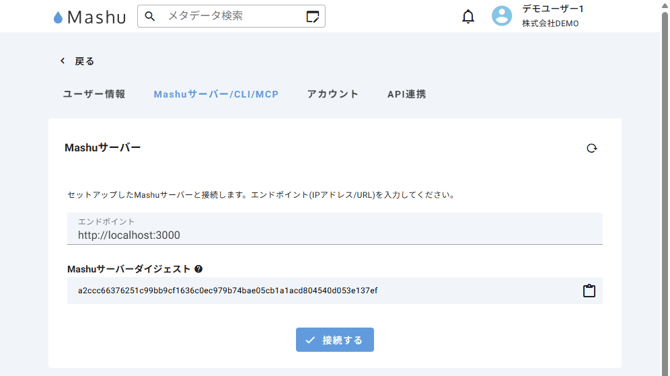Open the アカウント tab
This screenshot has width=670, height=376.
333,94
